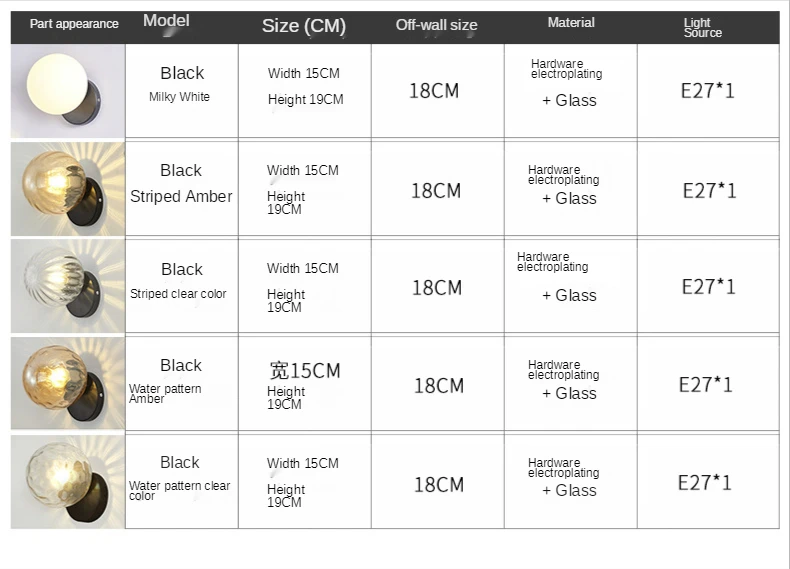Viewport: 790px width, 569px height.
Task: Click the Model column header
Action: pyautogui.click(x=166, y=21)
